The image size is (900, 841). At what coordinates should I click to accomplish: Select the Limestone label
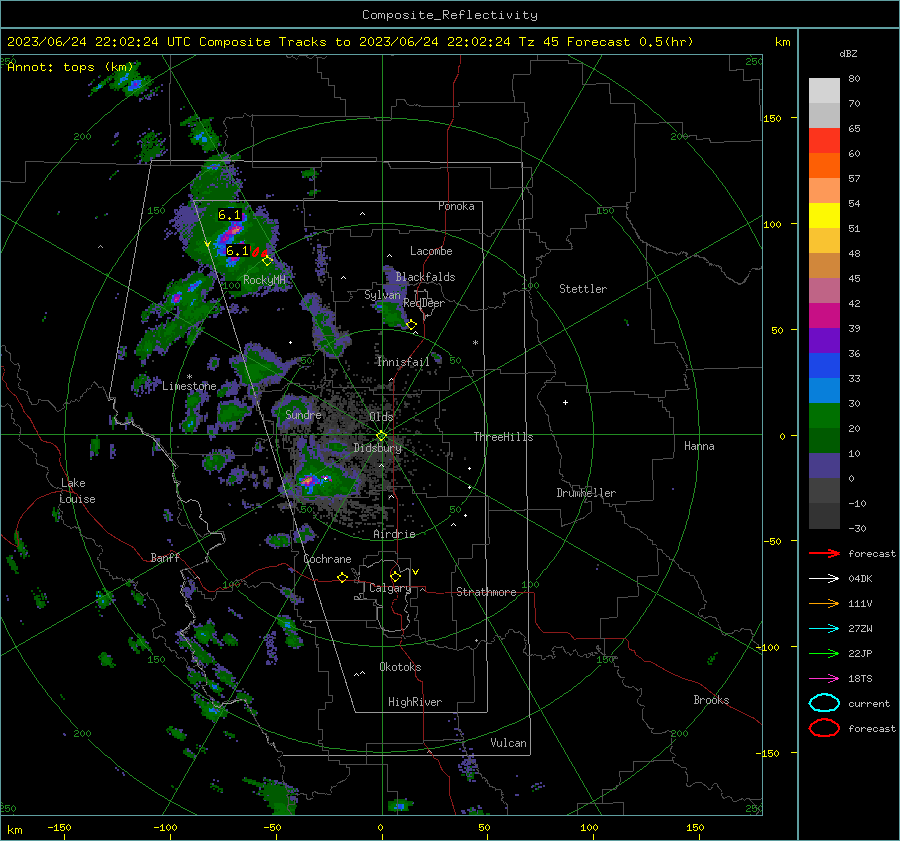coord(189,386)
